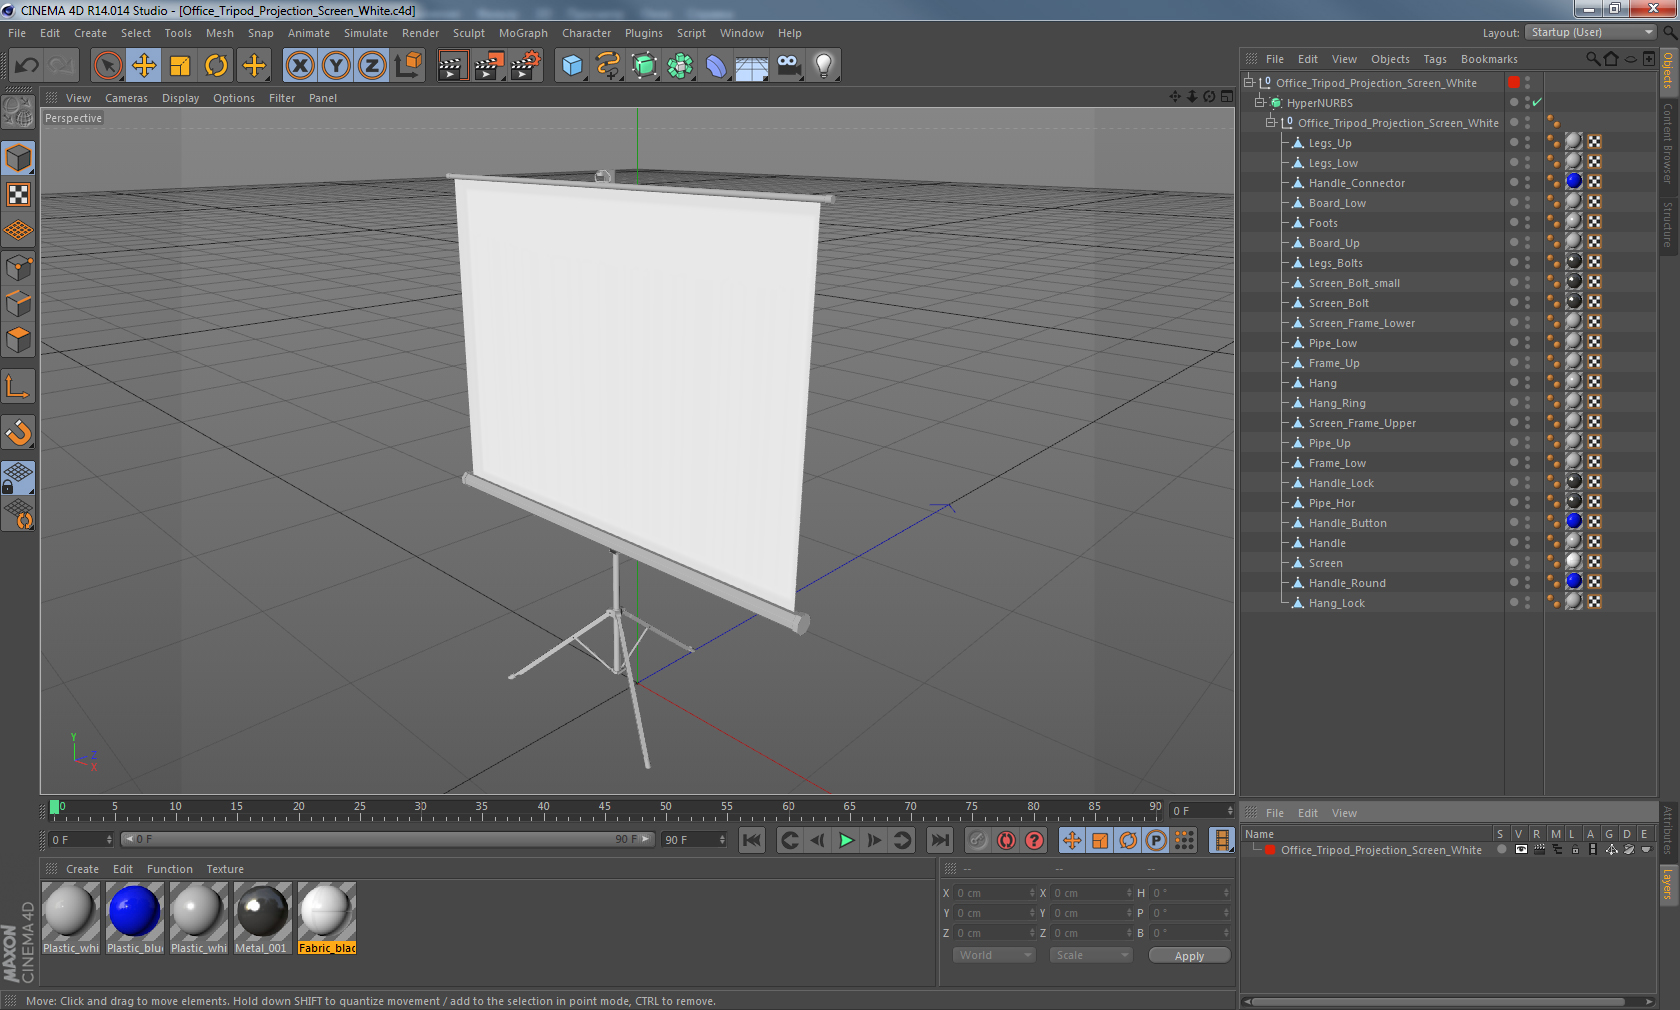
Task: Open the World coordinate system dropdown
Action: point(993,955)
